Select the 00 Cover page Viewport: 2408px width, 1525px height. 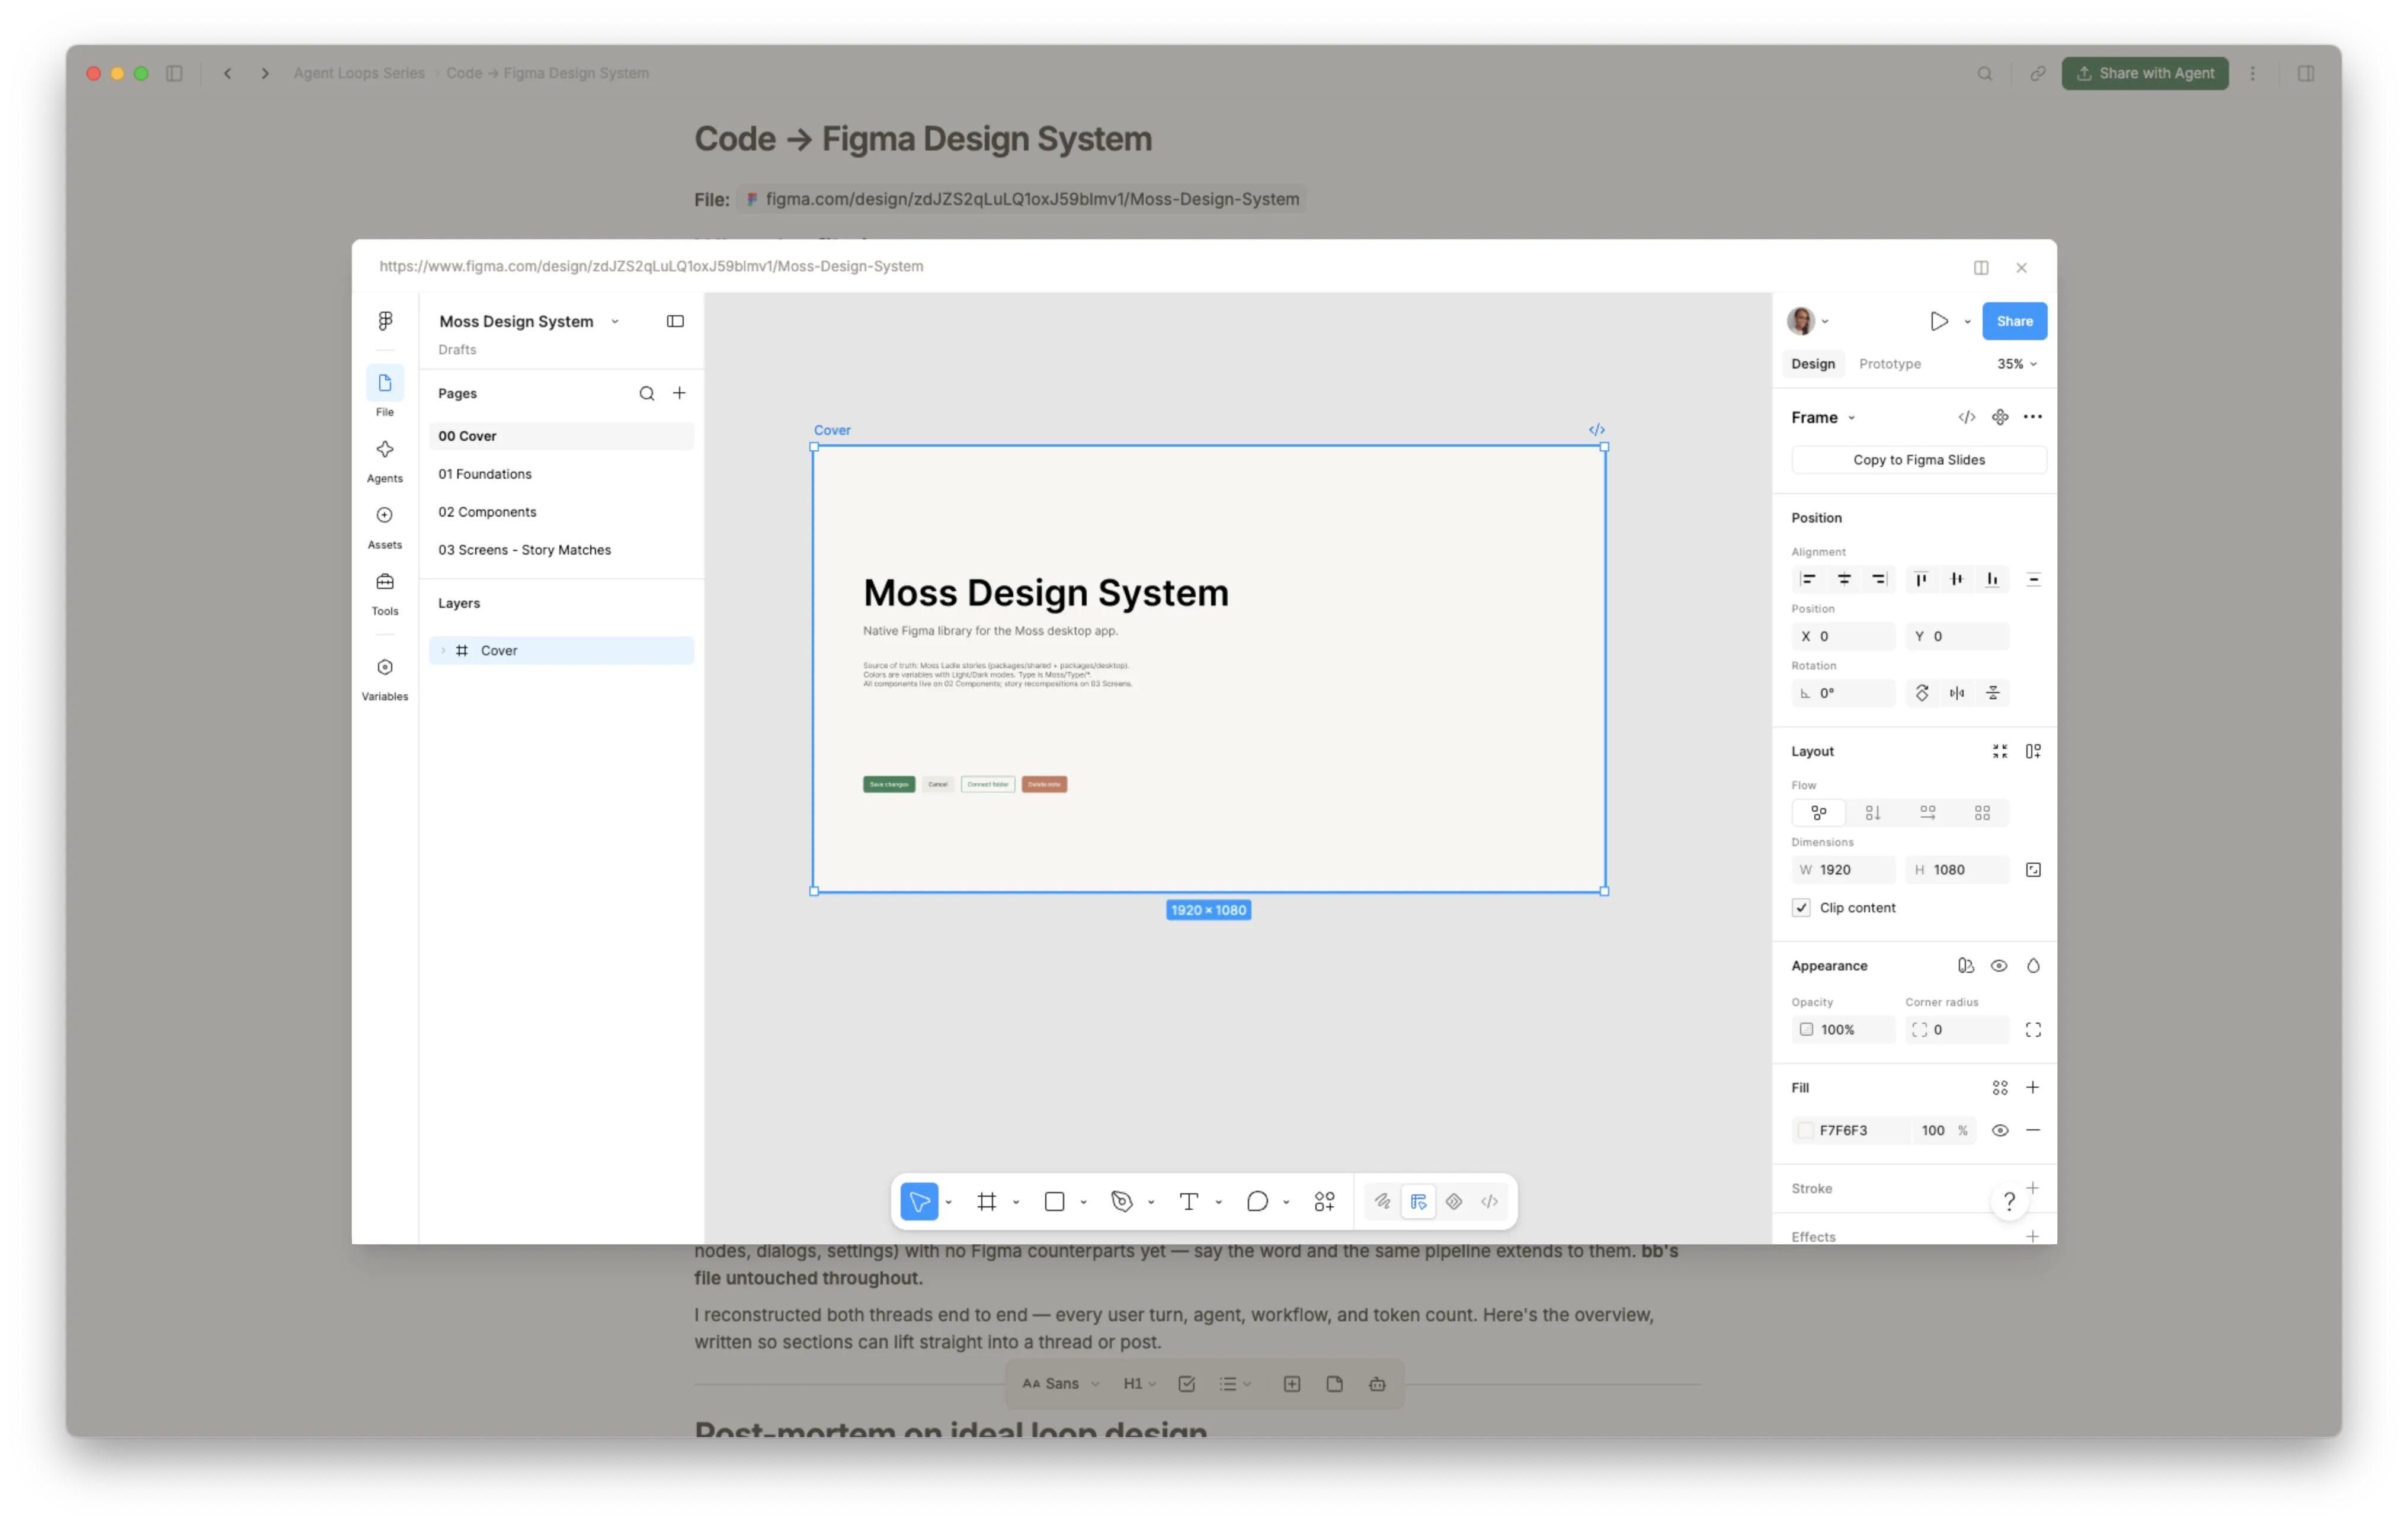pos(561,436)
